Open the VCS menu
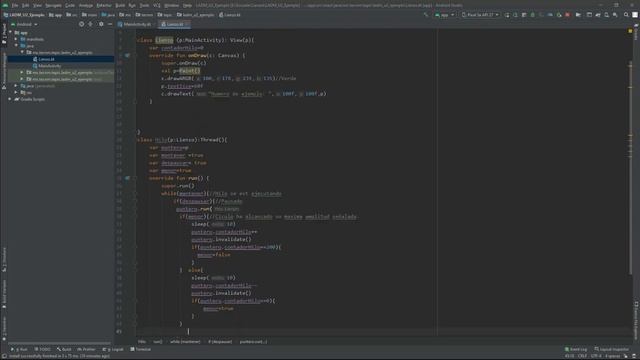Image resolution: width=640 pixels, height=360 pixels. click(x=157, y=5)
